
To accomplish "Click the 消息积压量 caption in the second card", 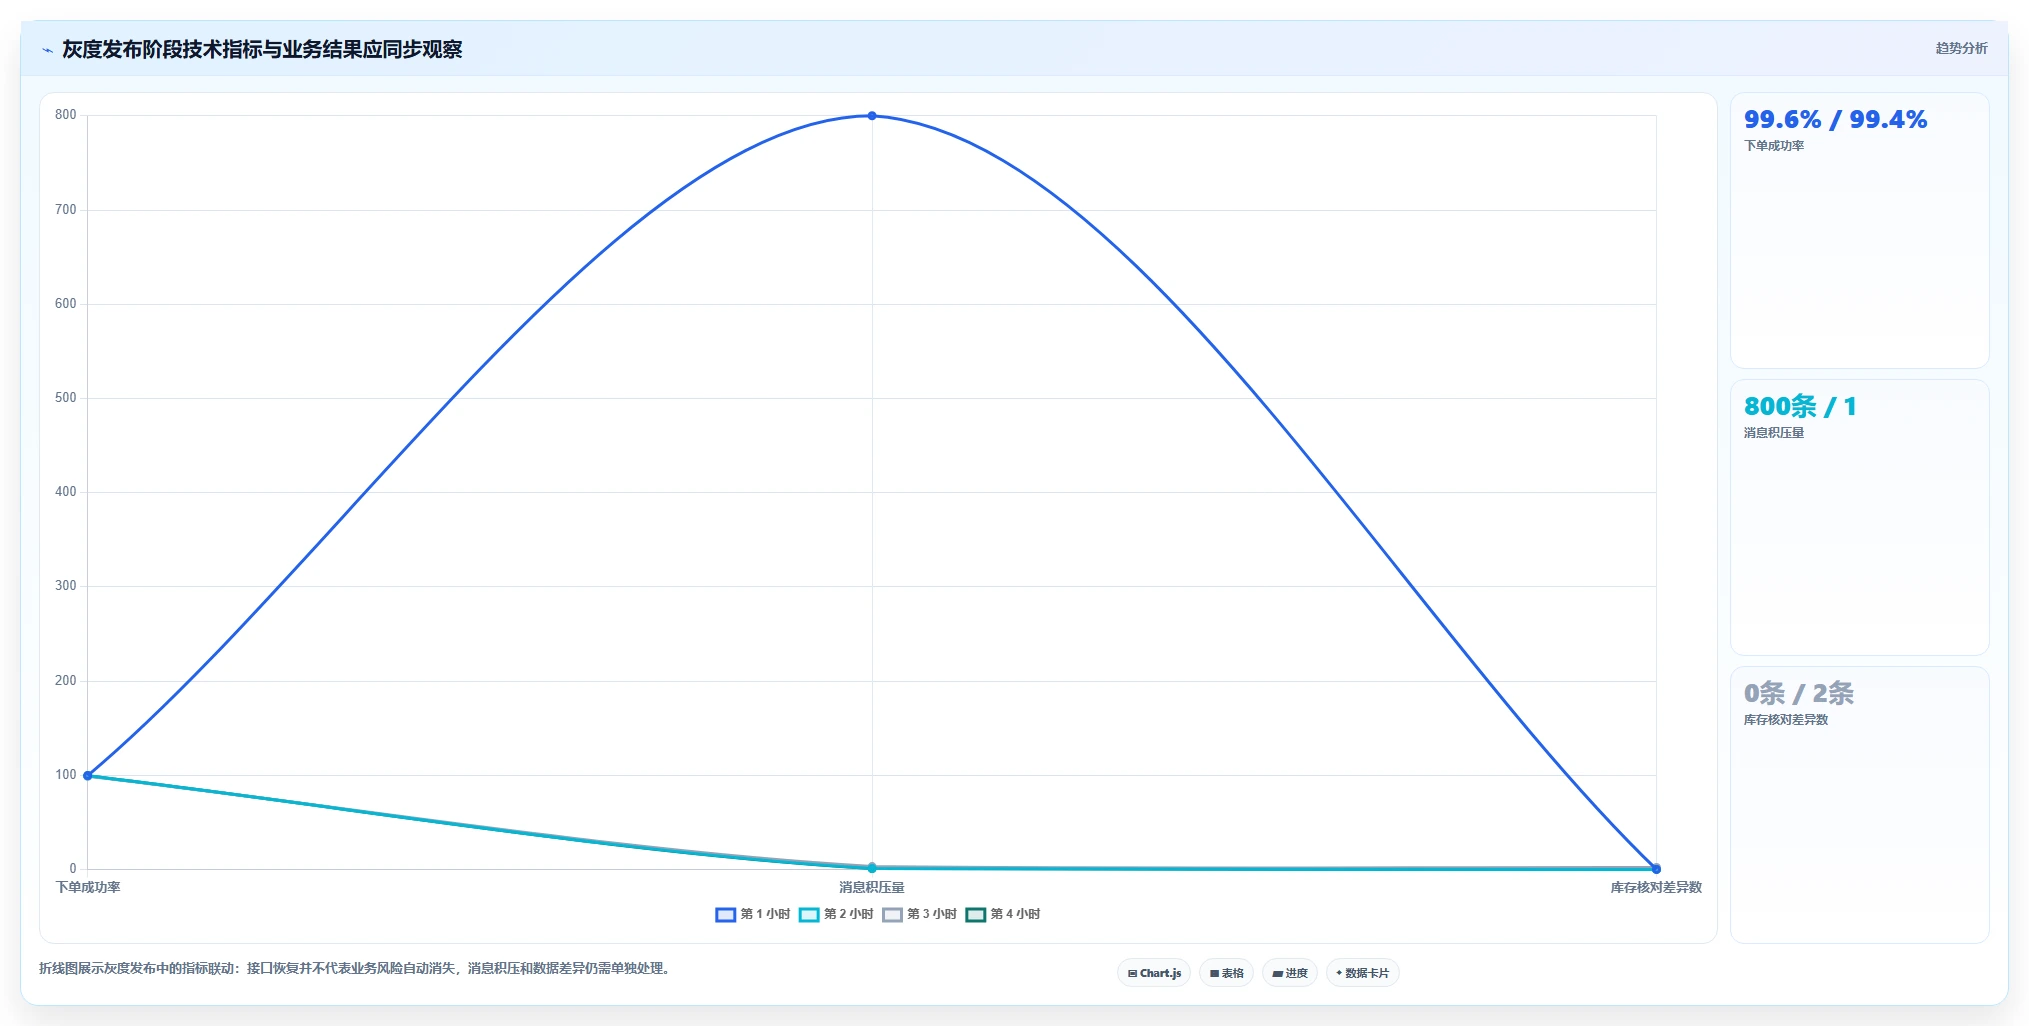I will click(x=1774, y=433).
